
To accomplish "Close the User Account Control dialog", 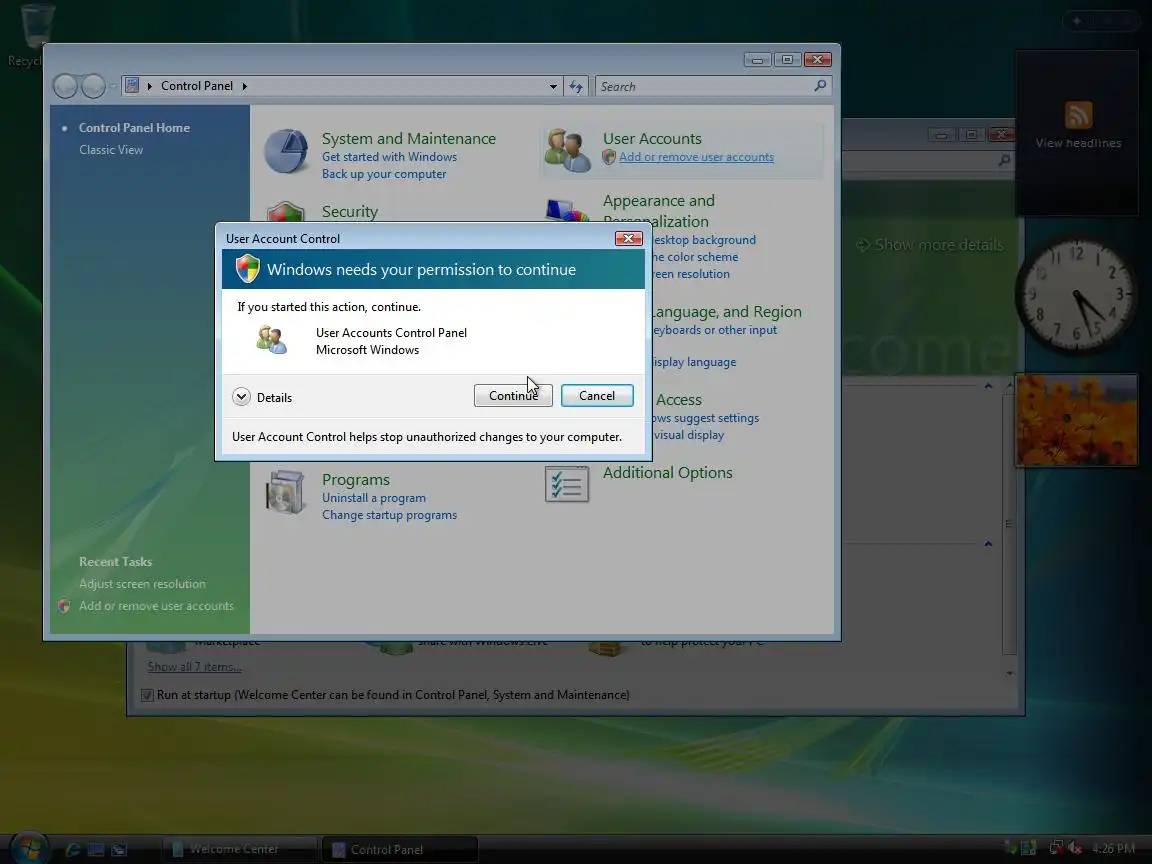I will tap(628, 238).
